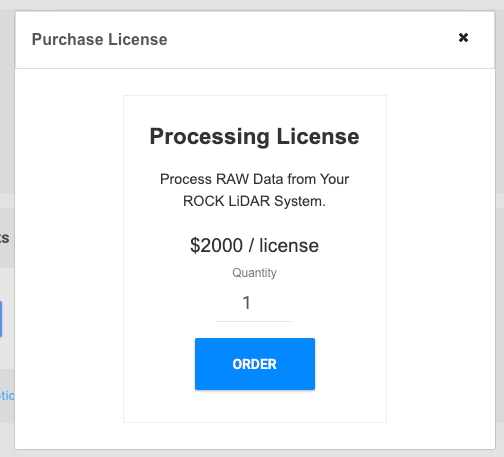This screenshot has height=457, width=504.
Task: Click the 'ROCK LiDAR System.' text
Action: click(x=254, y=201)
